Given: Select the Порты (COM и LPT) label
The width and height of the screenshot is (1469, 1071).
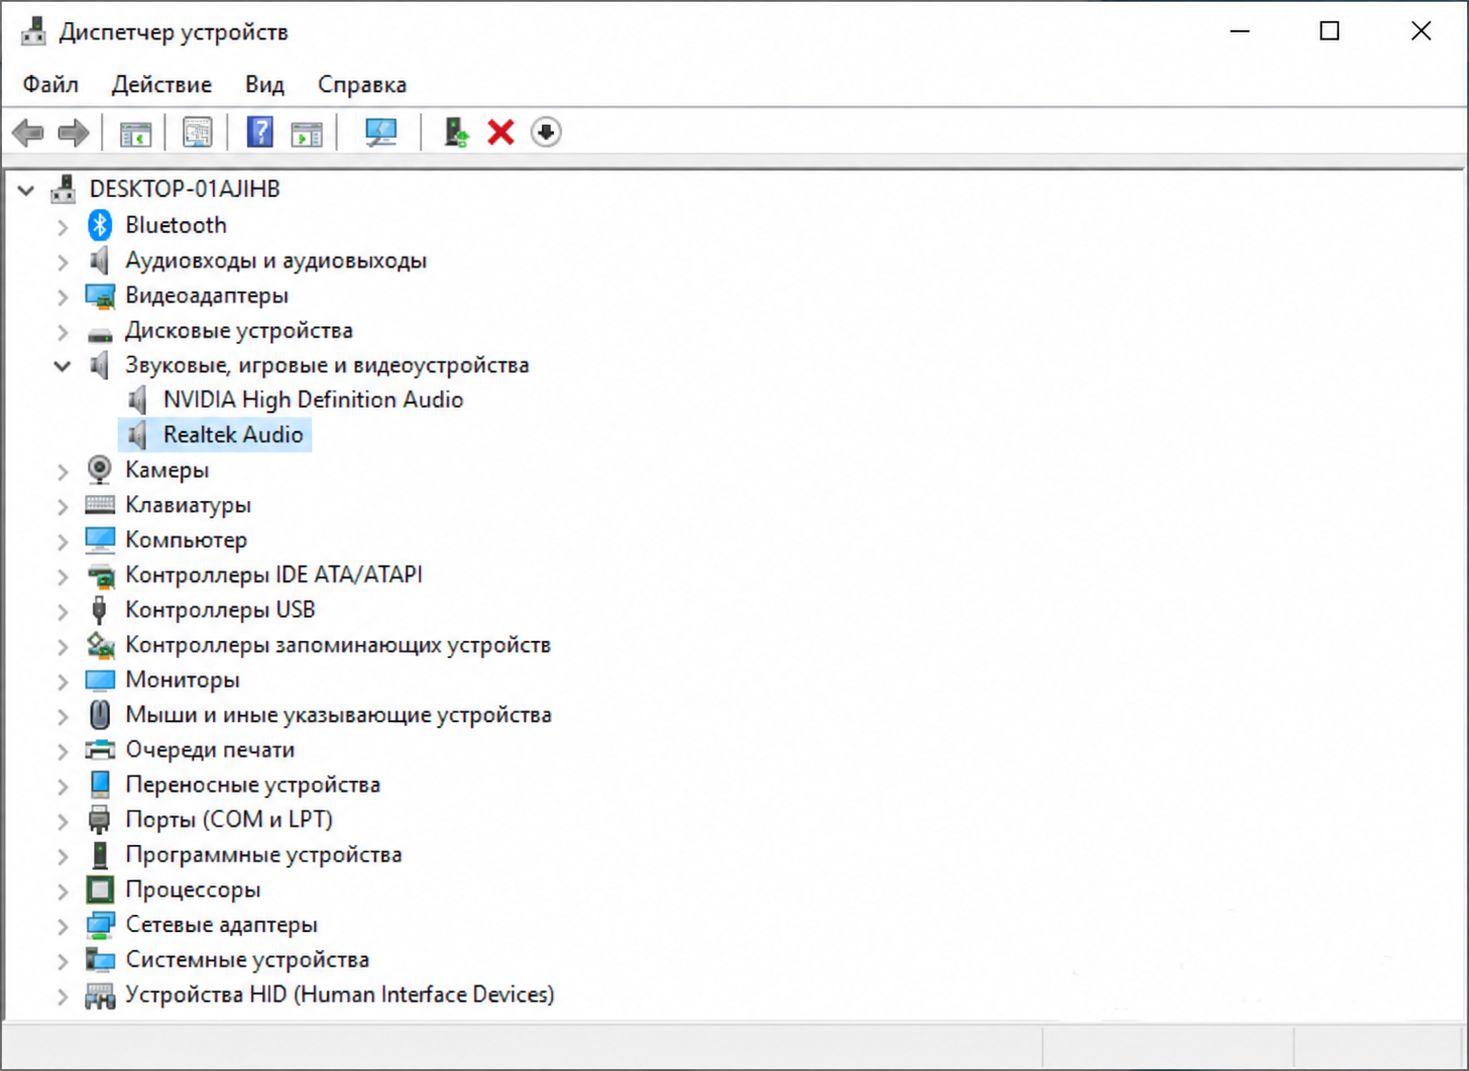Looking at the screenshot, I should (229, 819).
